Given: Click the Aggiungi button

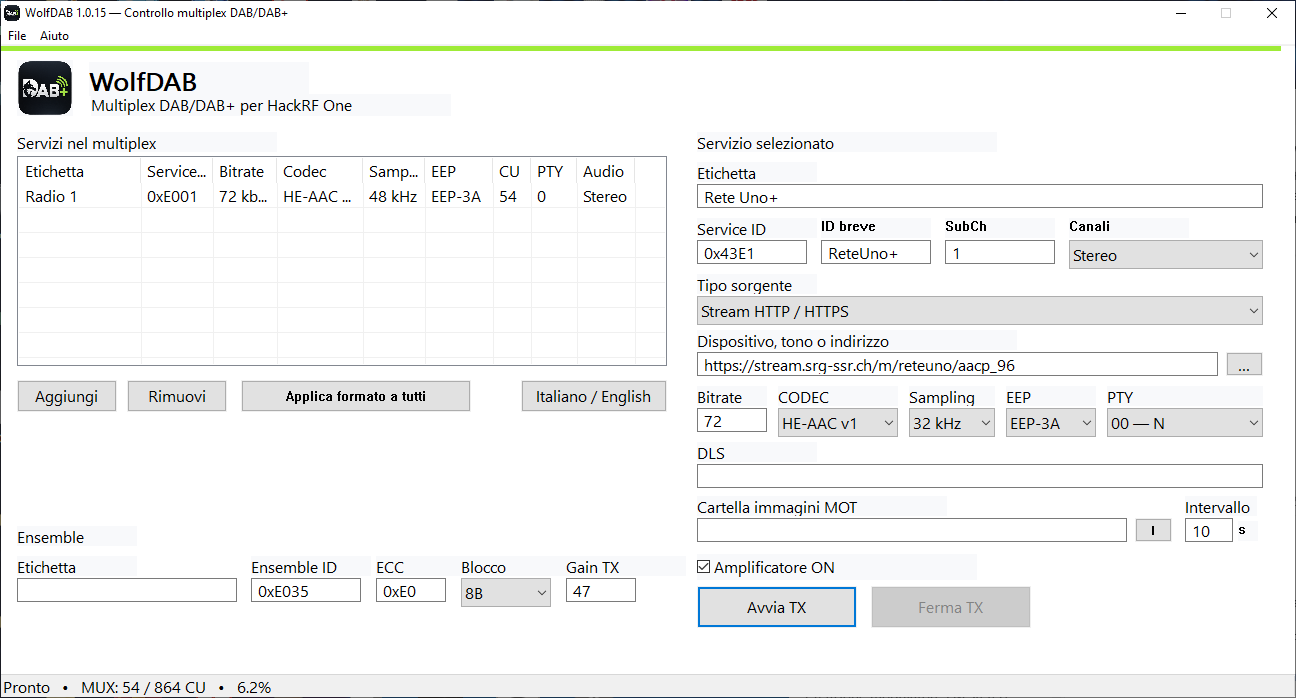Looking at the screenshot, I should 67,396.
